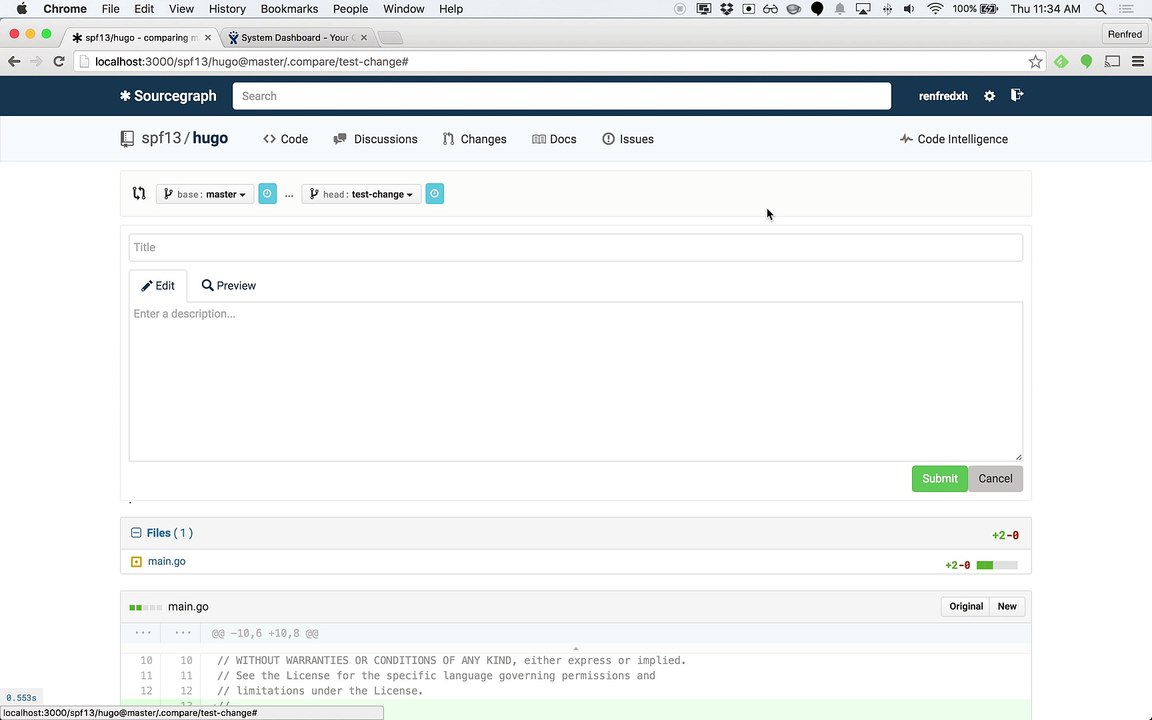Click the main.go diff header filename
This screenshot has width=1152, height=720.
point(188,607)
